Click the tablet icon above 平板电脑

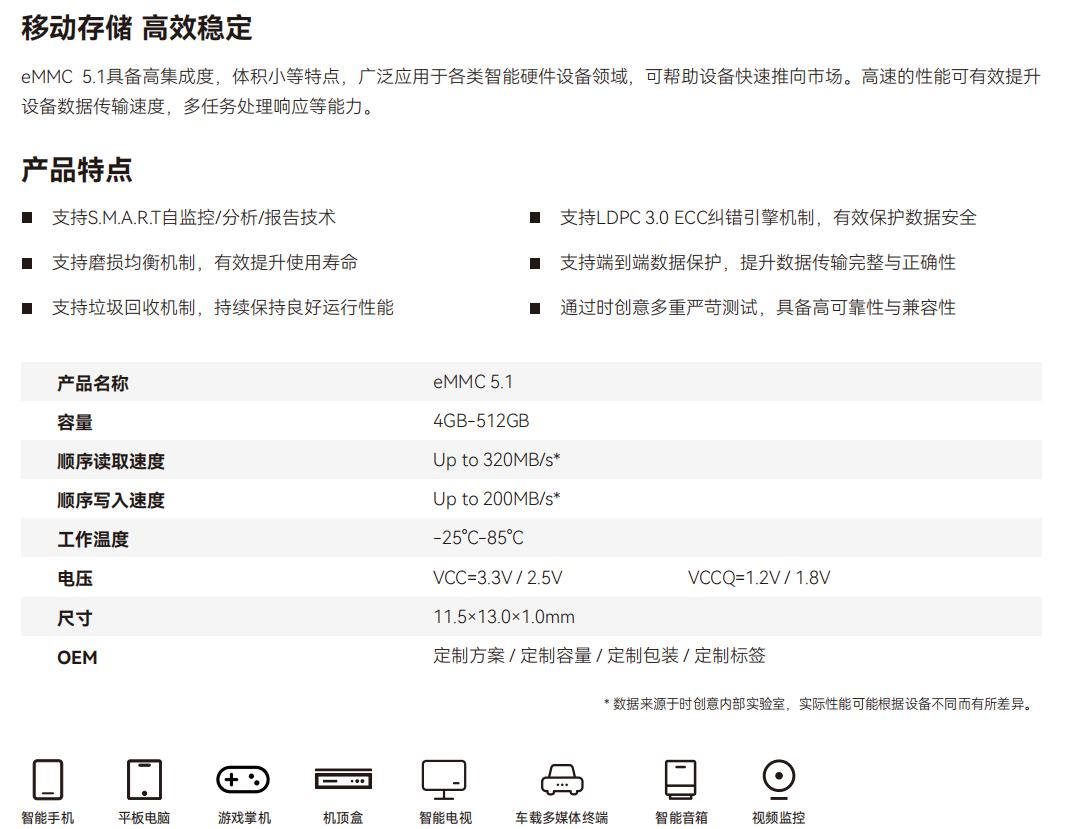tap(144, 779)
